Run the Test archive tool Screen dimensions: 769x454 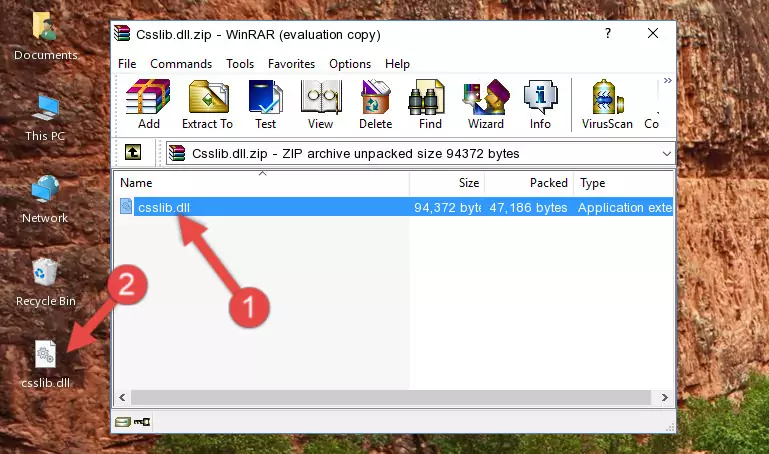coord(265,104)
